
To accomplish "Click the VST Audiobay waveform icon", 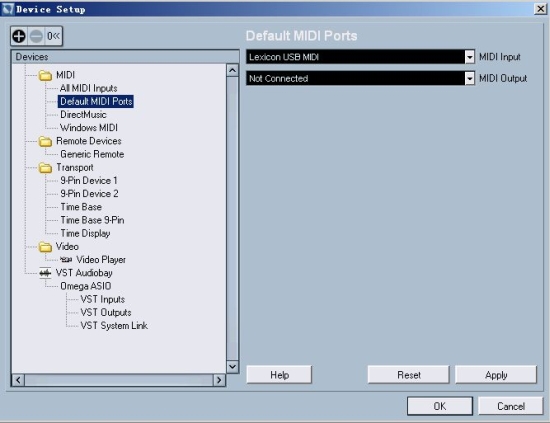I will [45, 273].
